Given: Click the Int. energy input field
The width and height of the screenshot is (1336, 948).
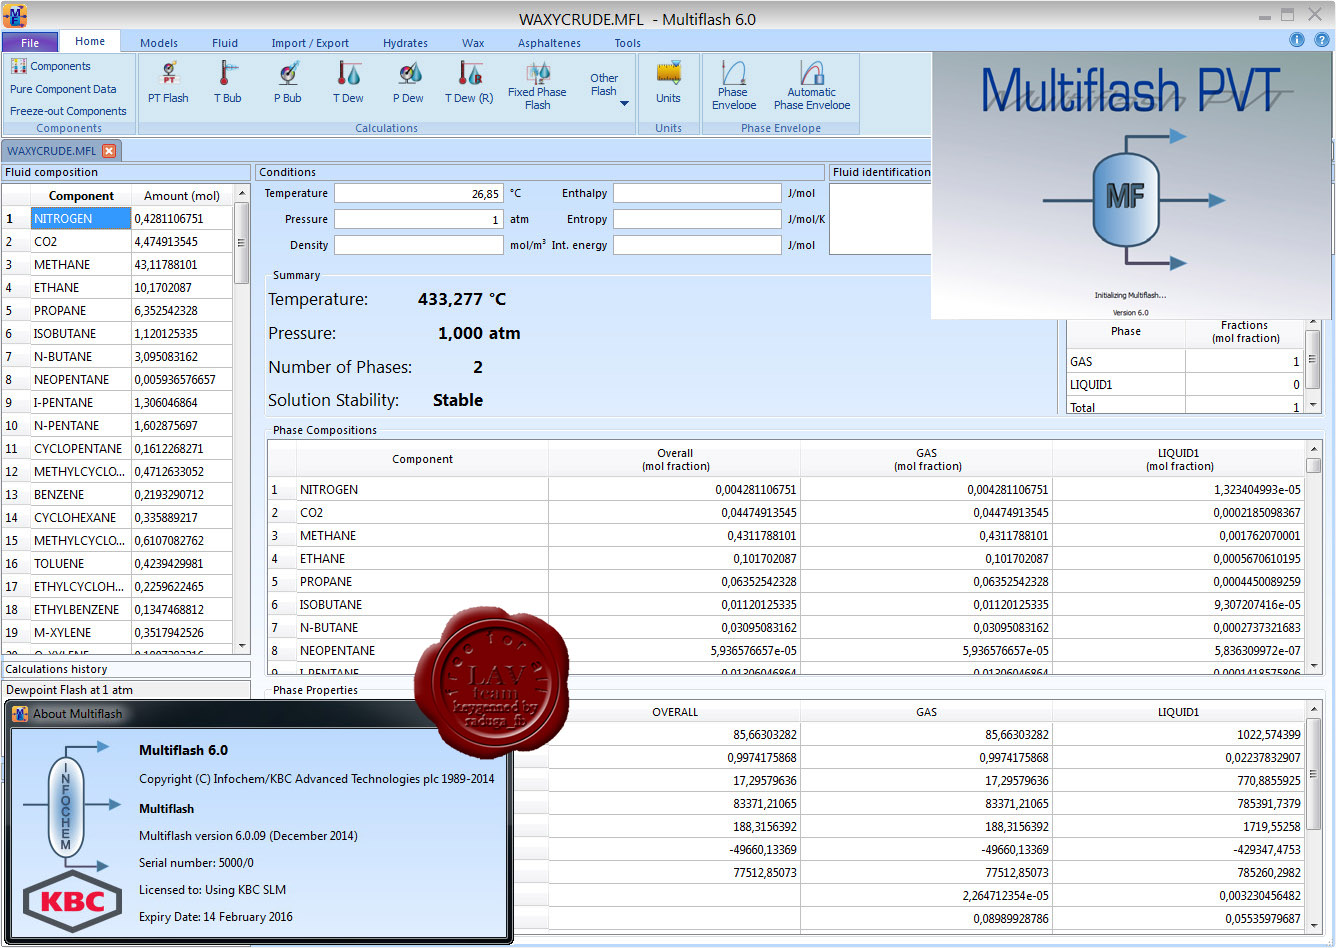Looking at the screenshot, I should (x=697, y=245).
